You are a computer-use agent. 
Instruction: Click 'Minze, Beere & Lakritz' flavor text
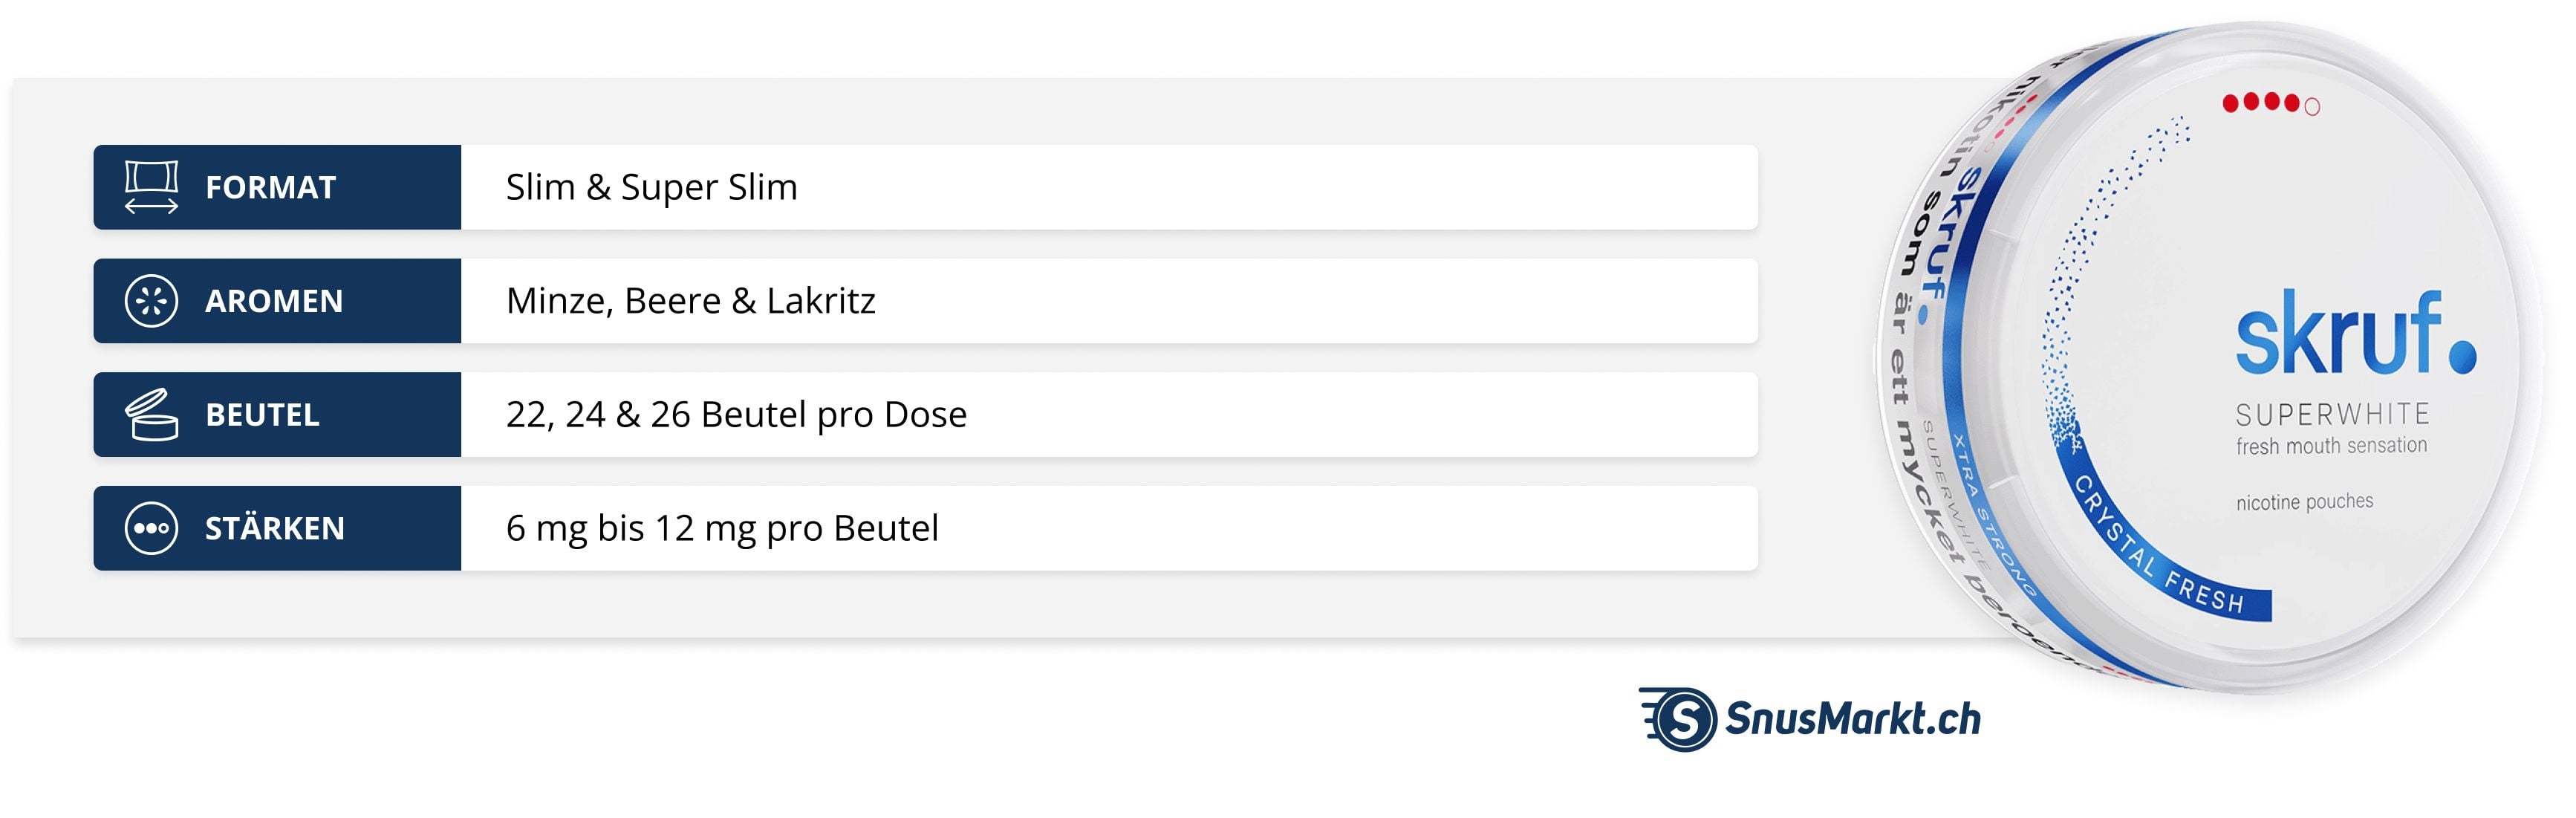click(690, 302)
